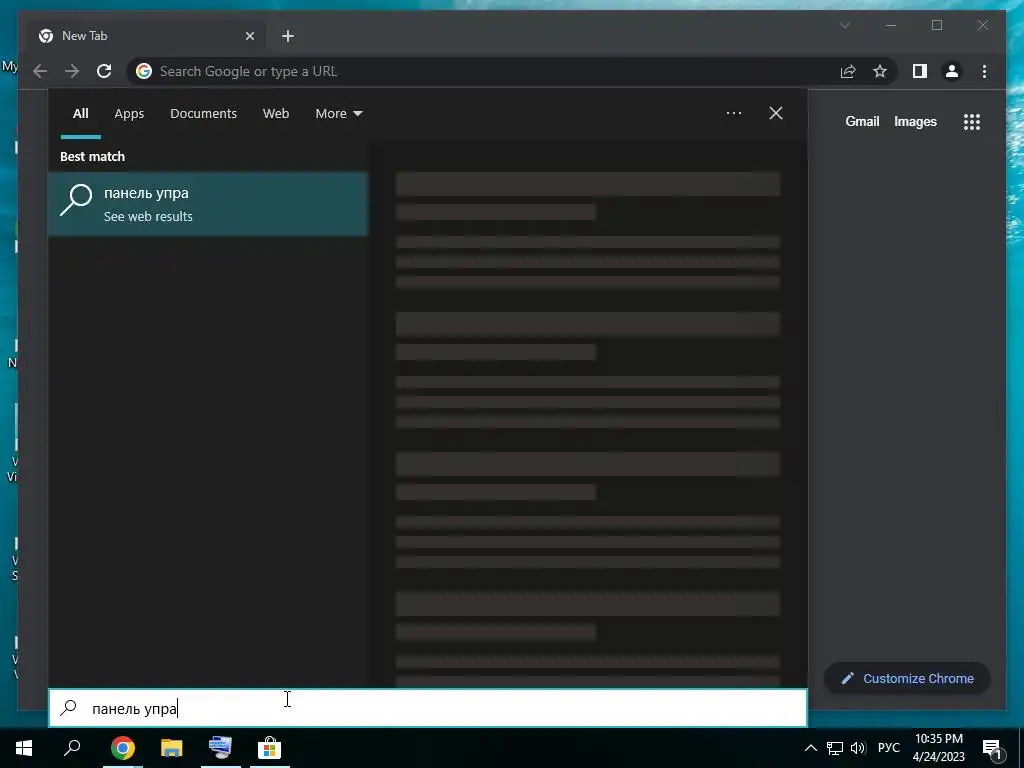Open File Explorer from taskbar
Screen dimensions: 1024x768
tap(172, 748)
